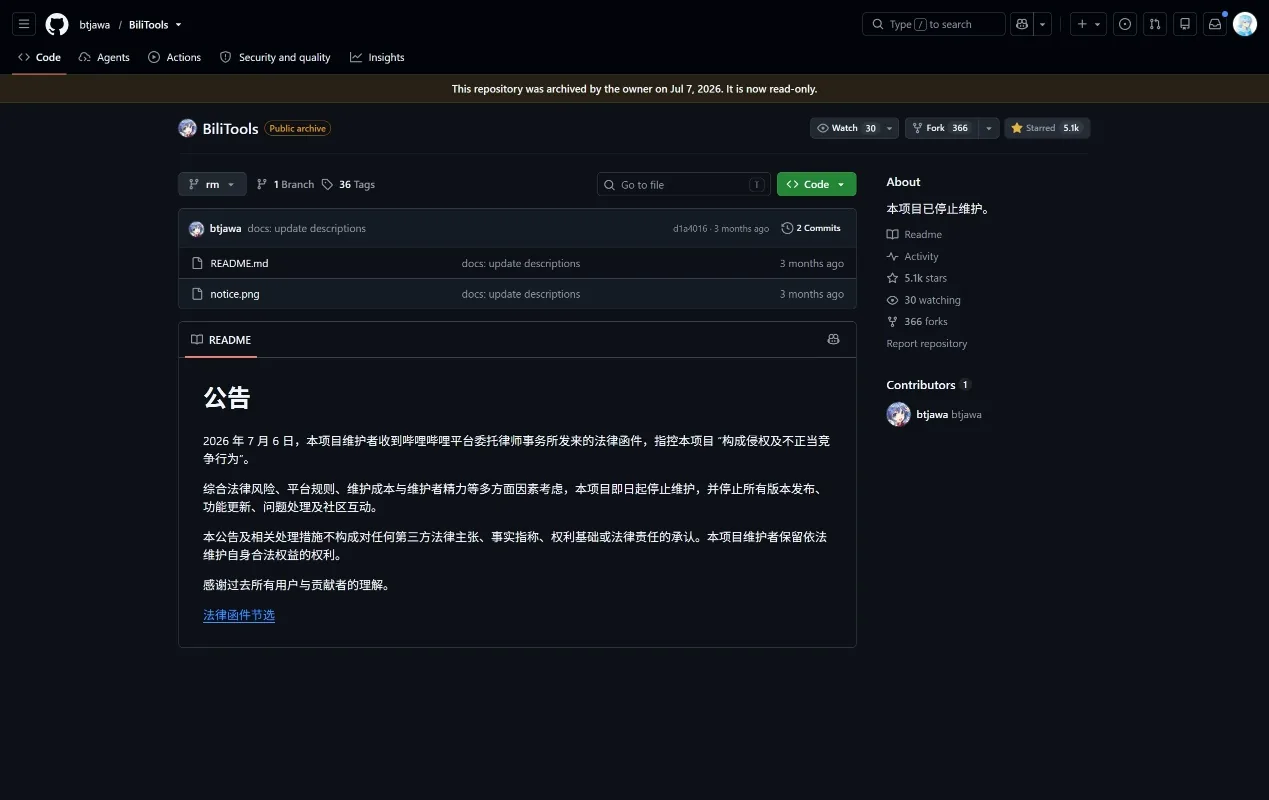
Task: View the 36 Tags link
Action: tap(348, 184)
